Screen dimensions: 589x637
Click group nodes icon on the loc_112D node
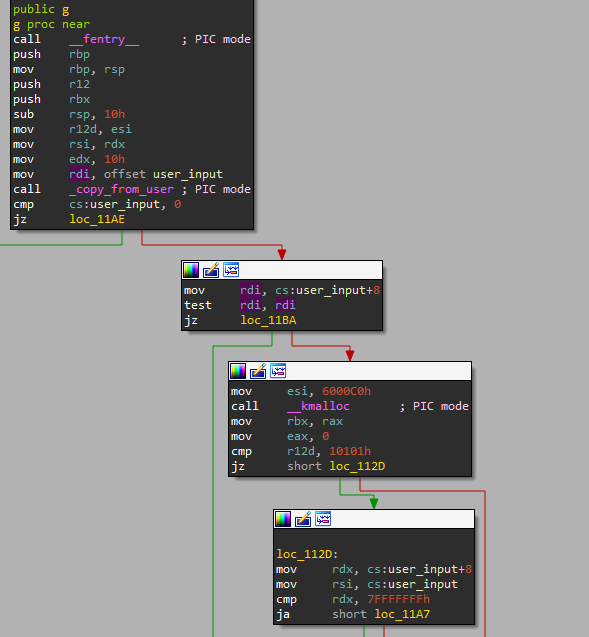tap(323, 519)
